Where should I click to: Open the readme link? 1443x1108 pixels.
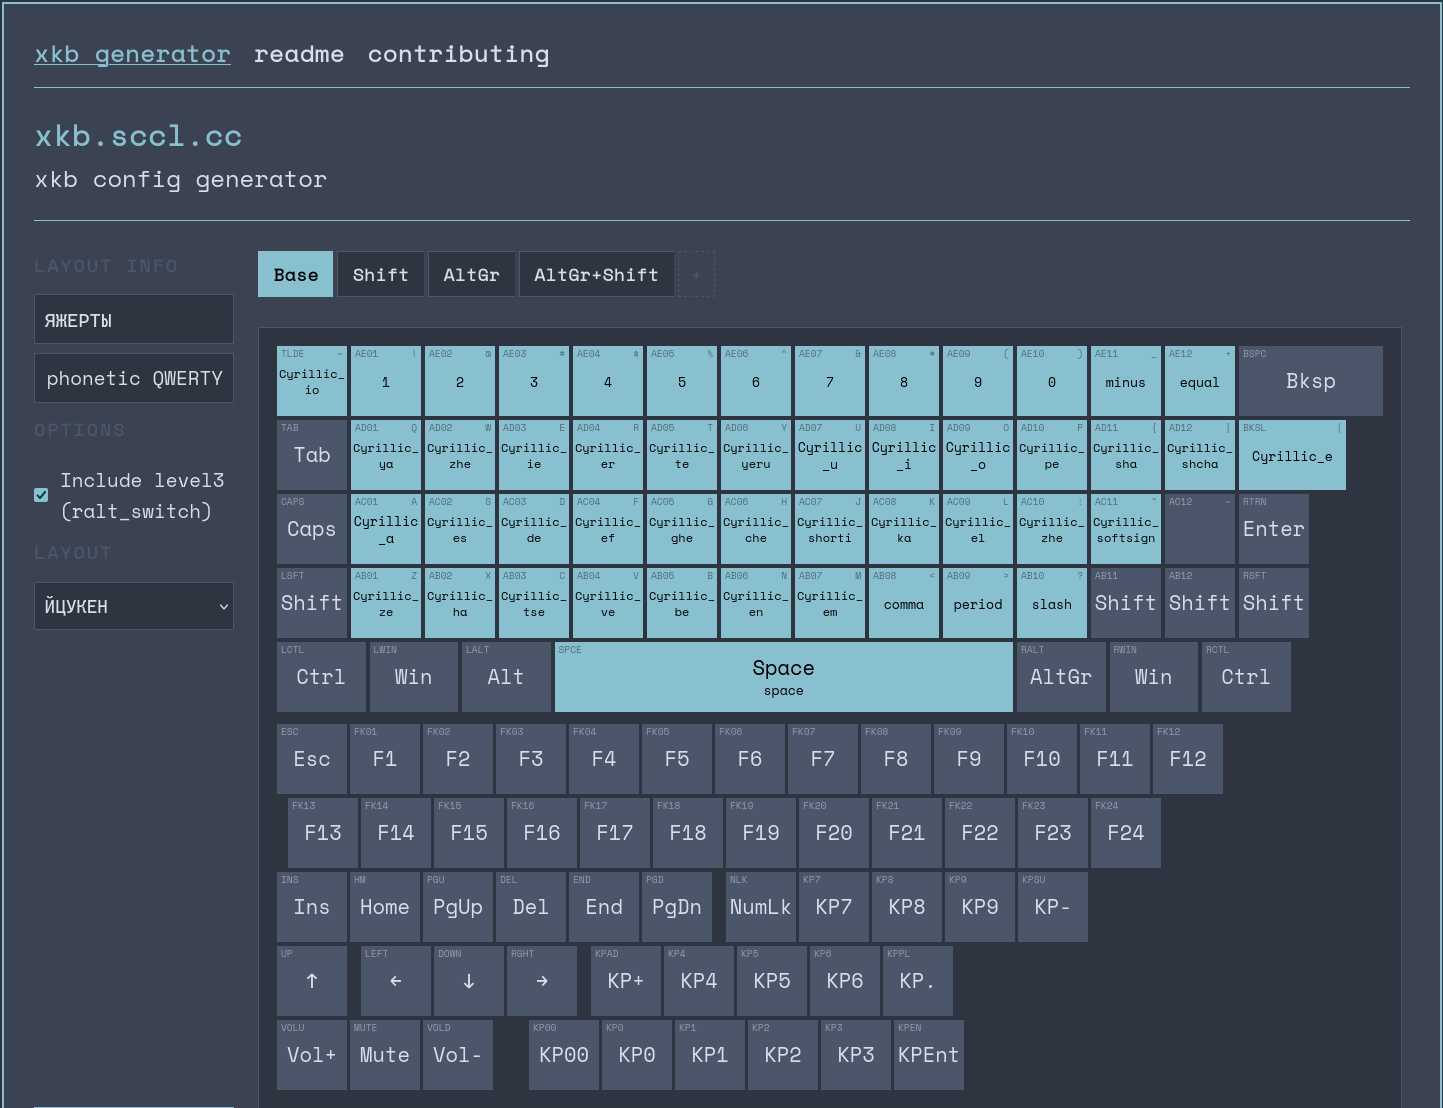tap(299, 54)
